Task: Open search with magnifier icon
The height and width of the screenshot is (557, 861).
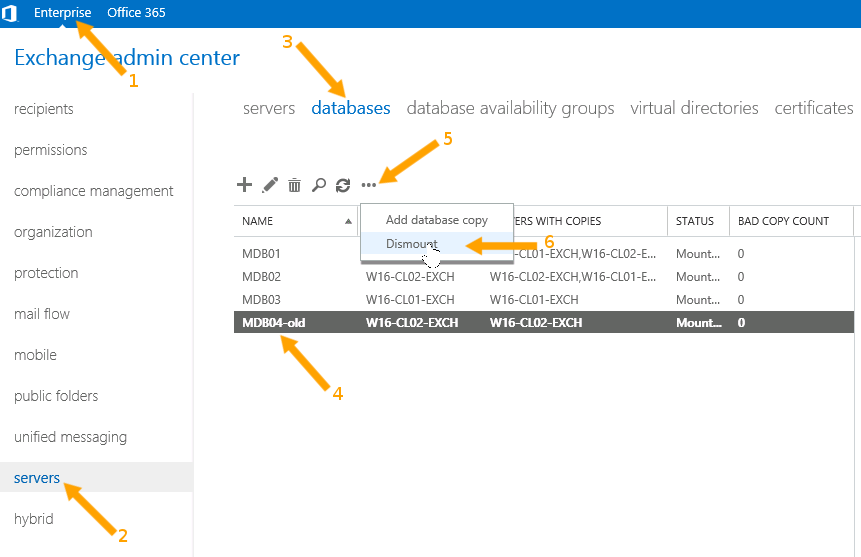Action: 318,185
